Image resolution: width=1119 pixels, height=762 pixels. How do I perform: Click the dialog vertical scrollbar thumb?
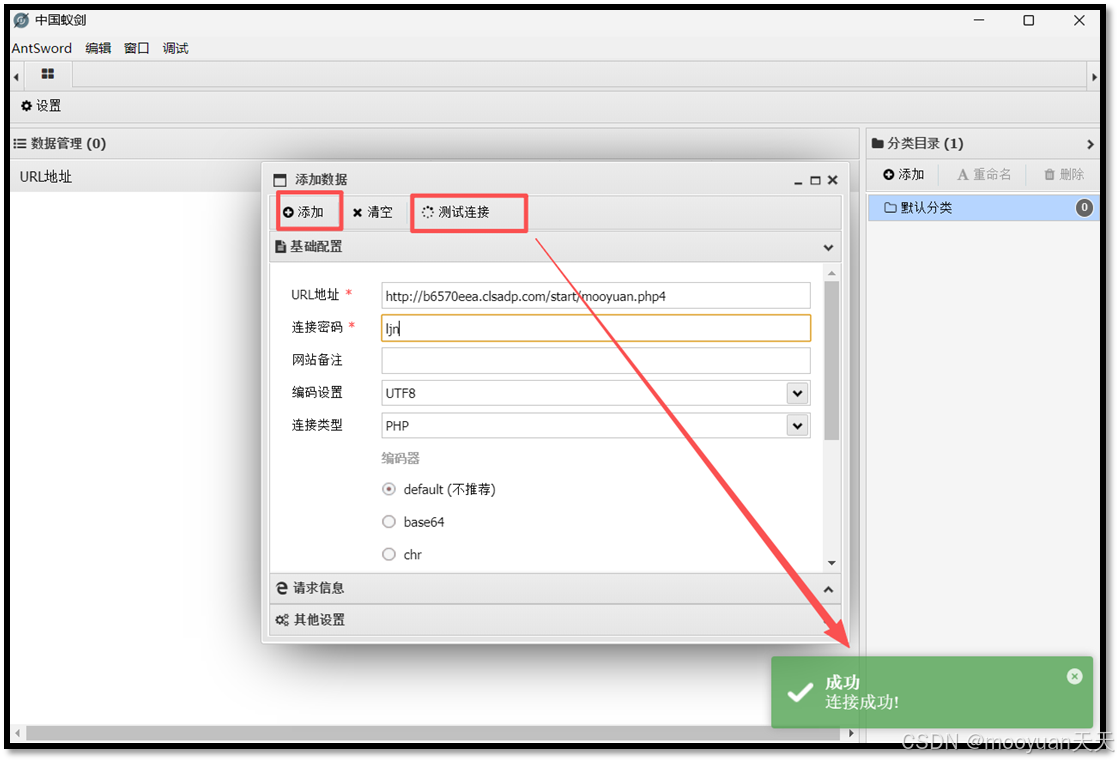click(x=831, y=360)
